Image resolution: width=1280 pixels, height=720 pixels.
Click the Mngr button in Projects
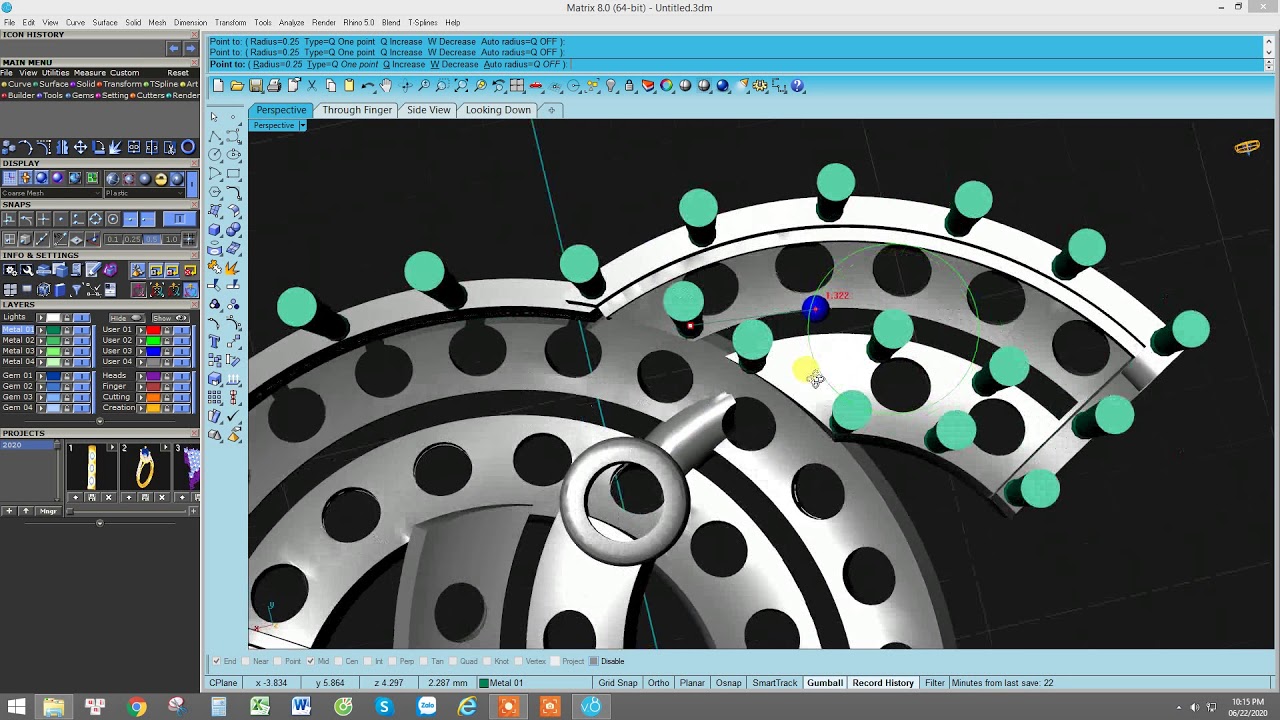point(48,511)
